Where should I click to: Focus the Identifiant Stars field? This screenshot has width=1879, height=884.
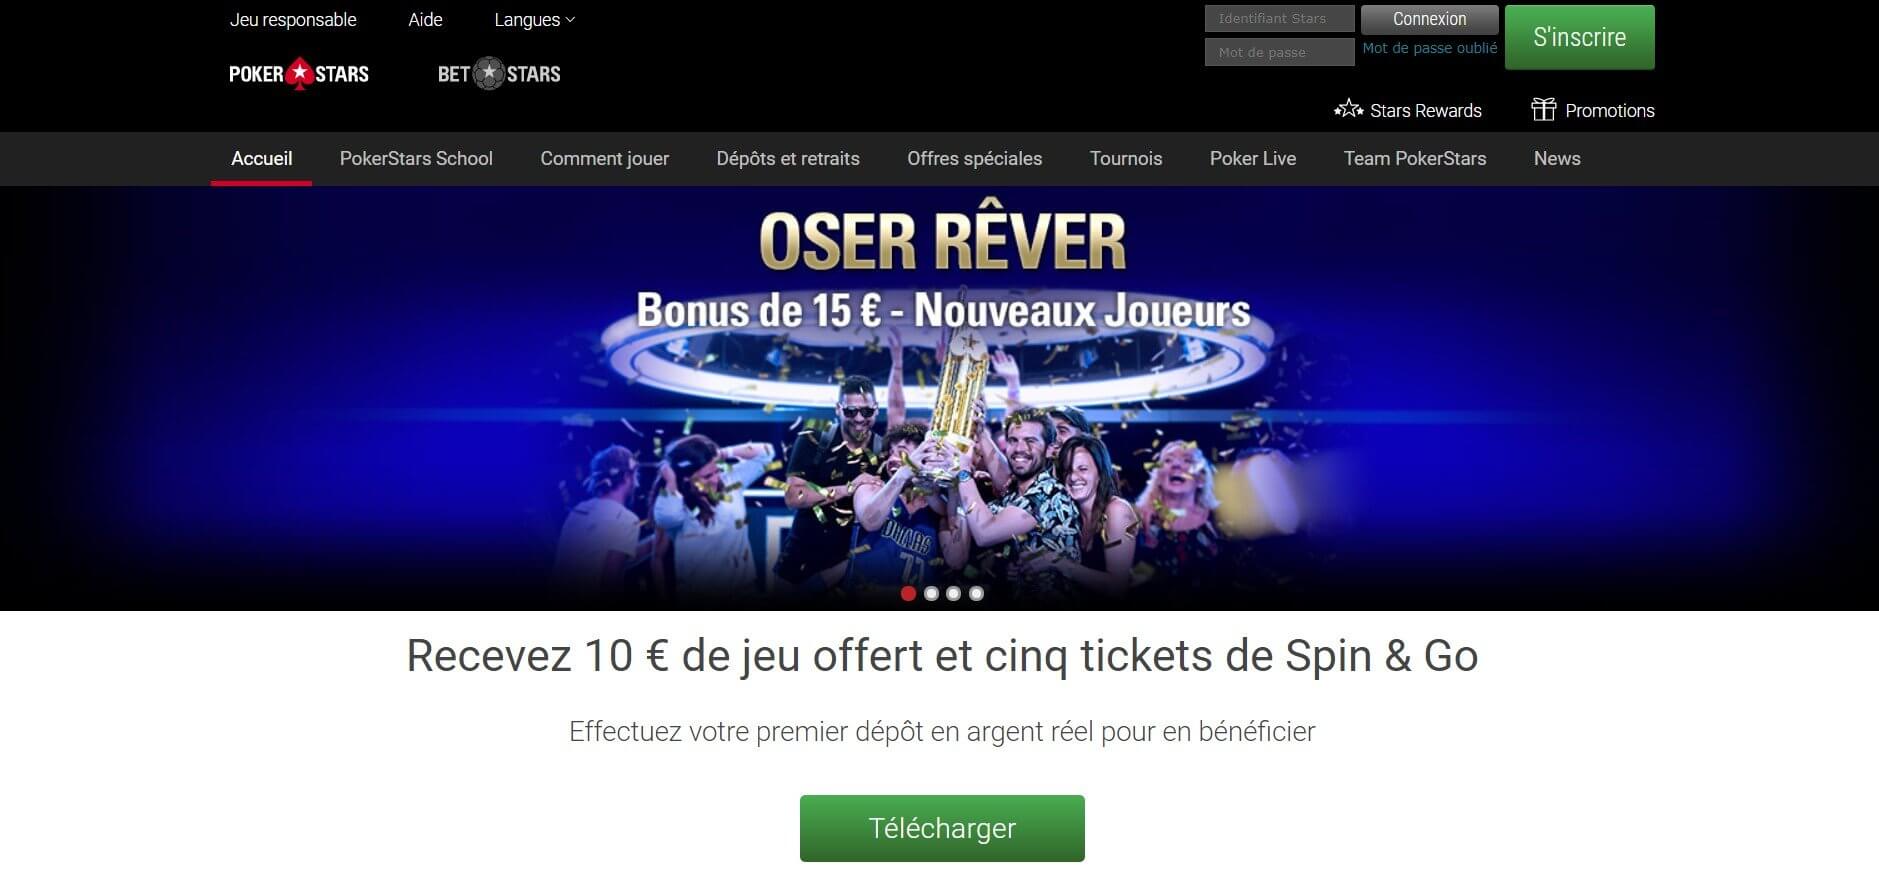[1280, 19]
